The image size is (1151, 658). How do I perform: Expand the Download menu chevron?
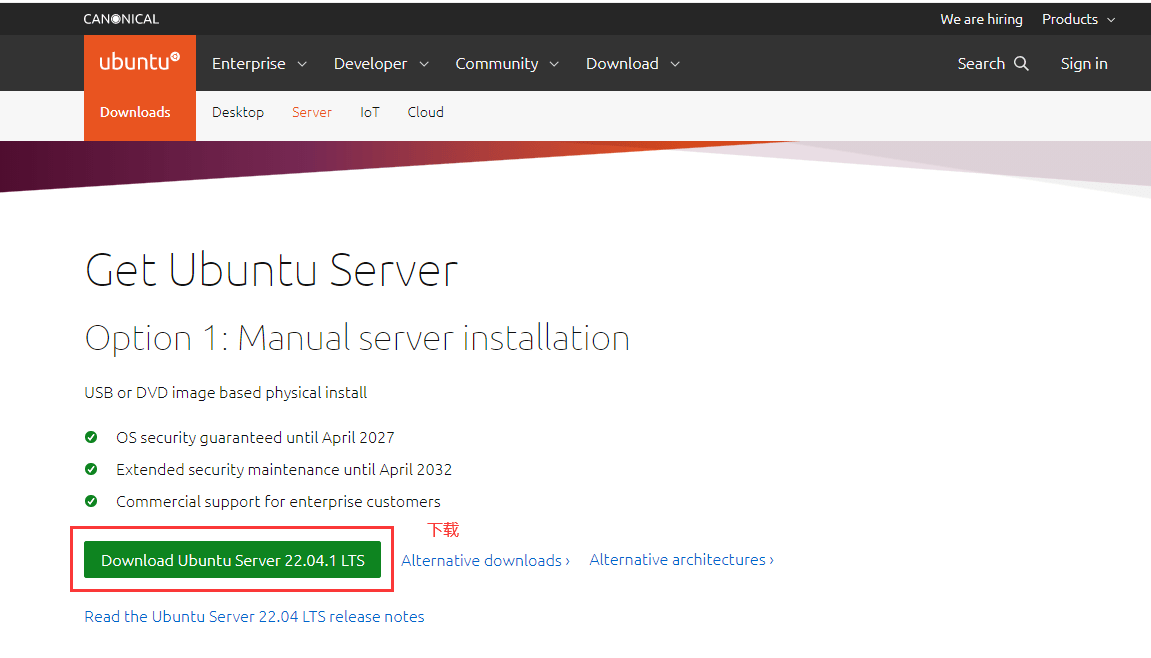675,65
